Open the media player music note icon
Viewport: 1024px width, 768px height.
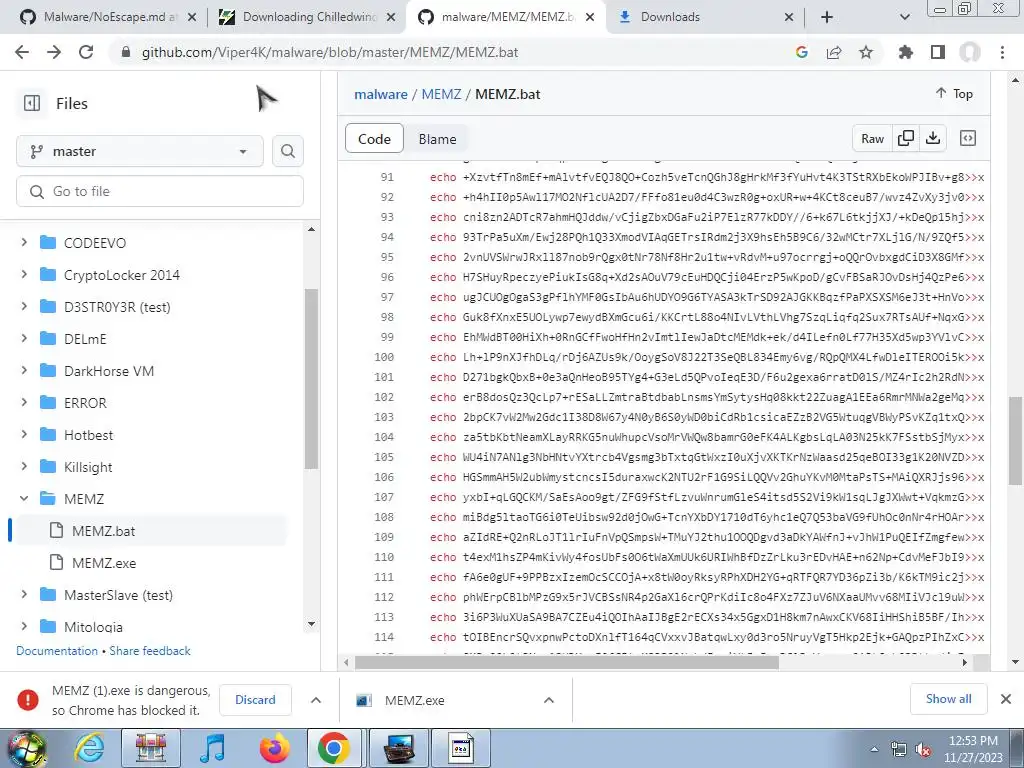(213, 748)
